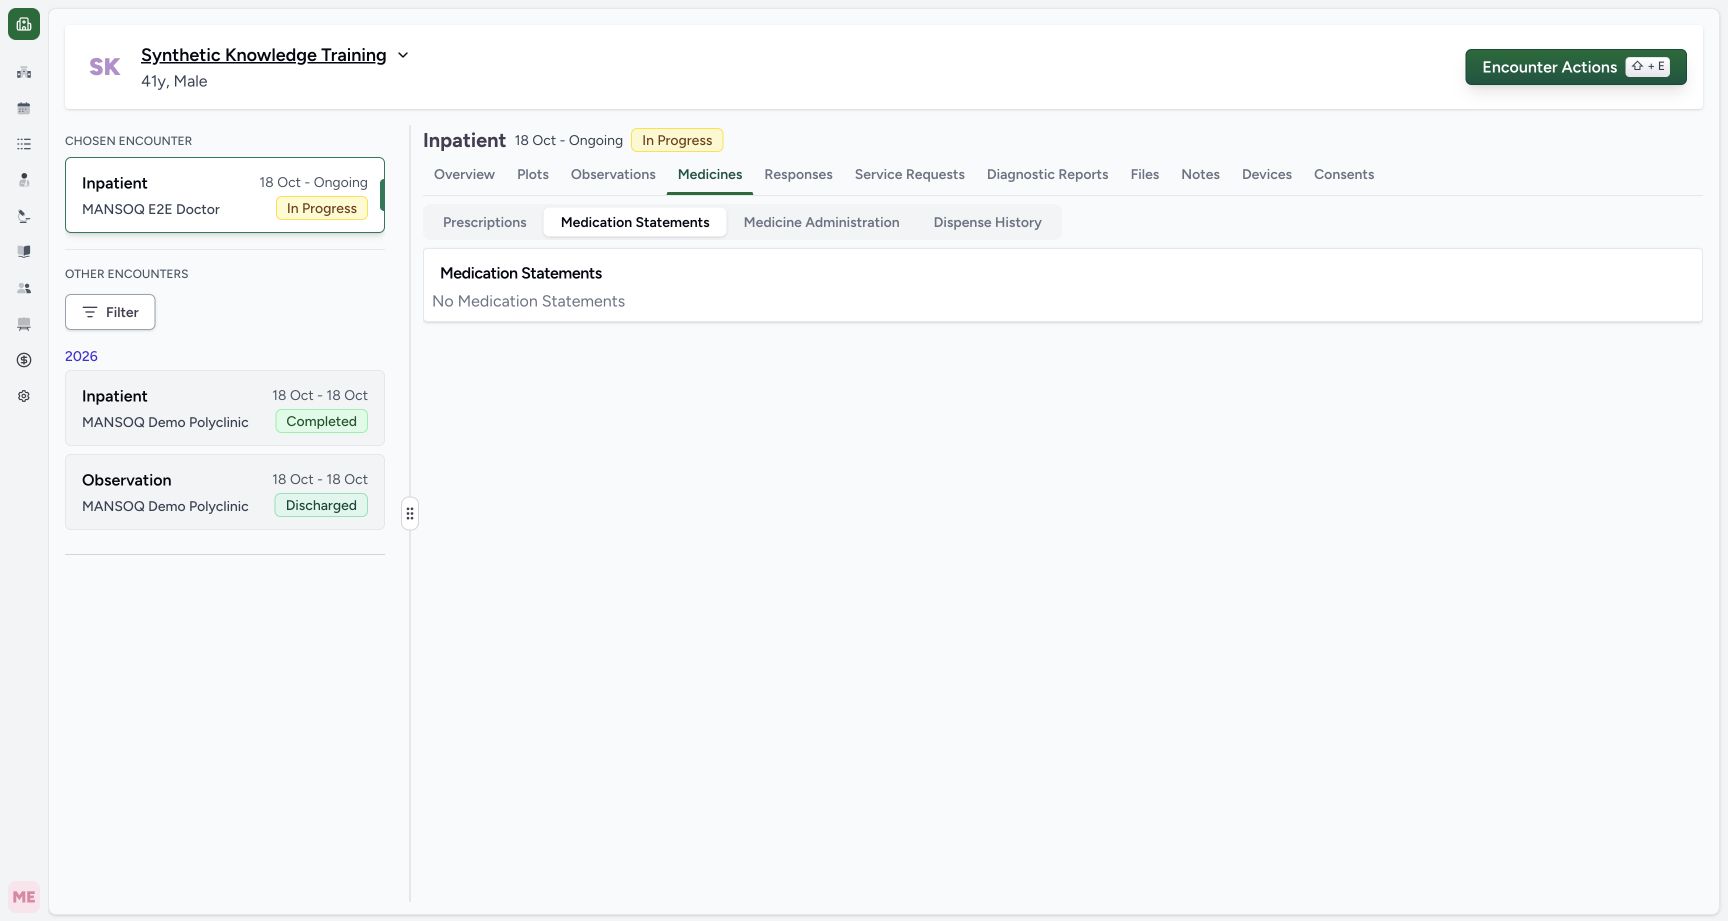Image resolution: width=1728 pixels, height=921 pixels.
Task: Switch to the Responses tab
Action: tap(798, 174)
